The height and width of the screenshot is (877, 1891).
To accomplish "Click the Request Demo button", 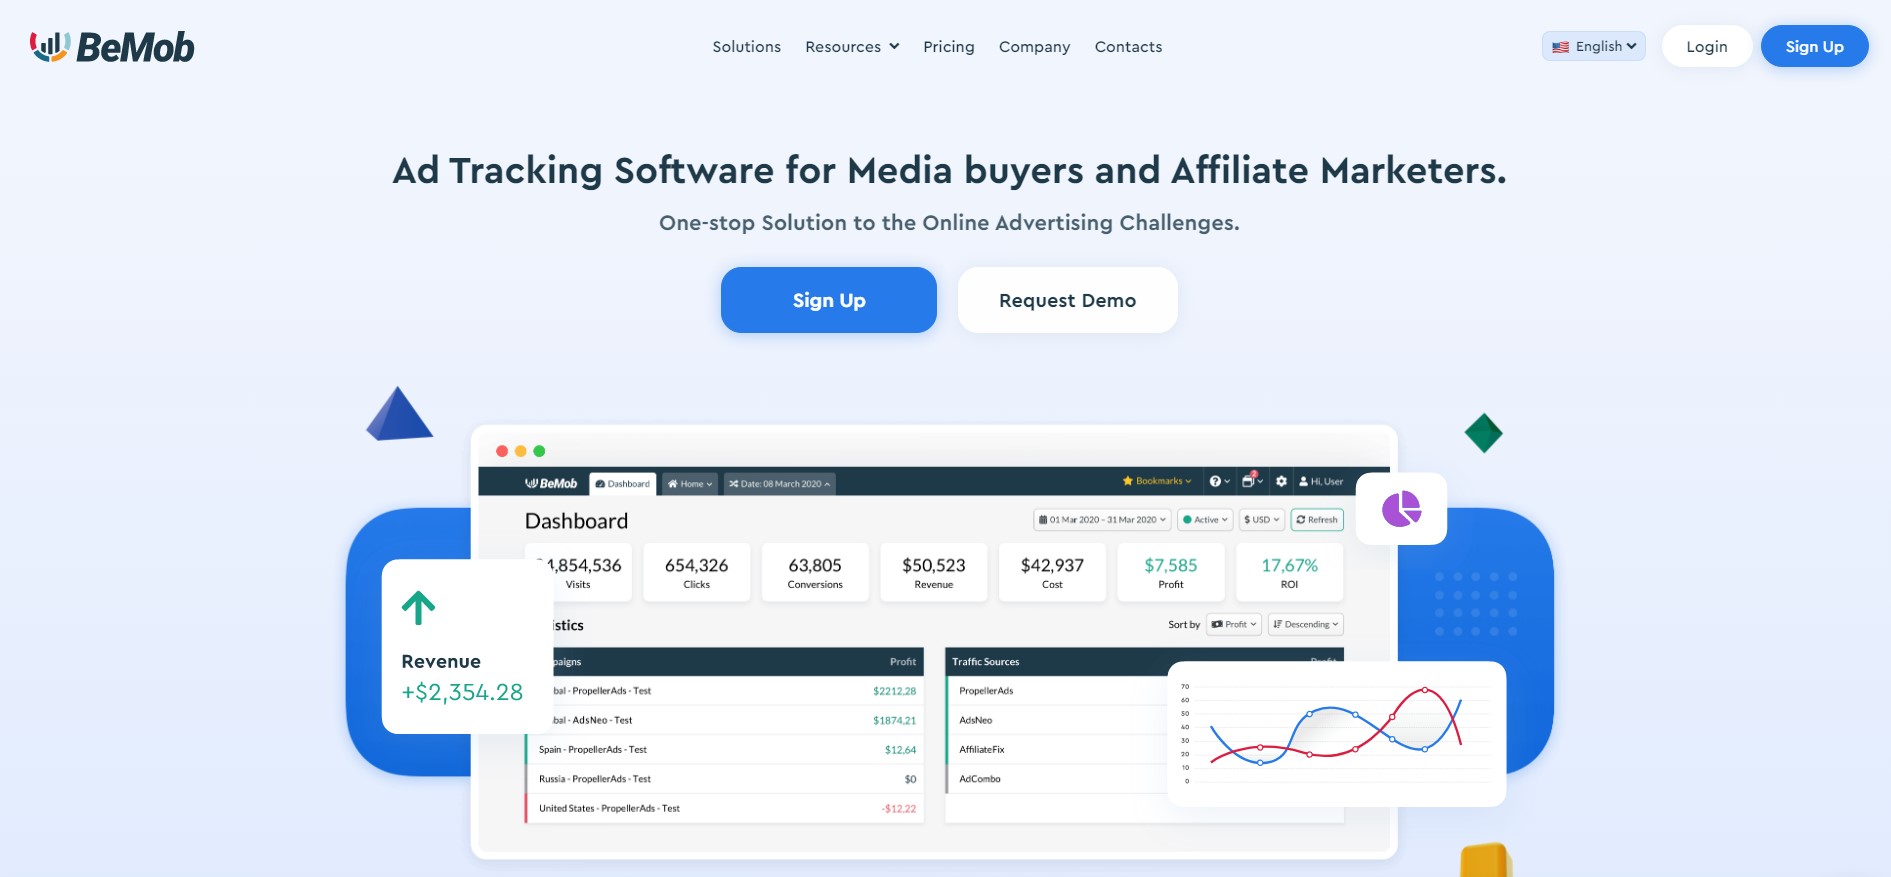I will point(1067,300).
